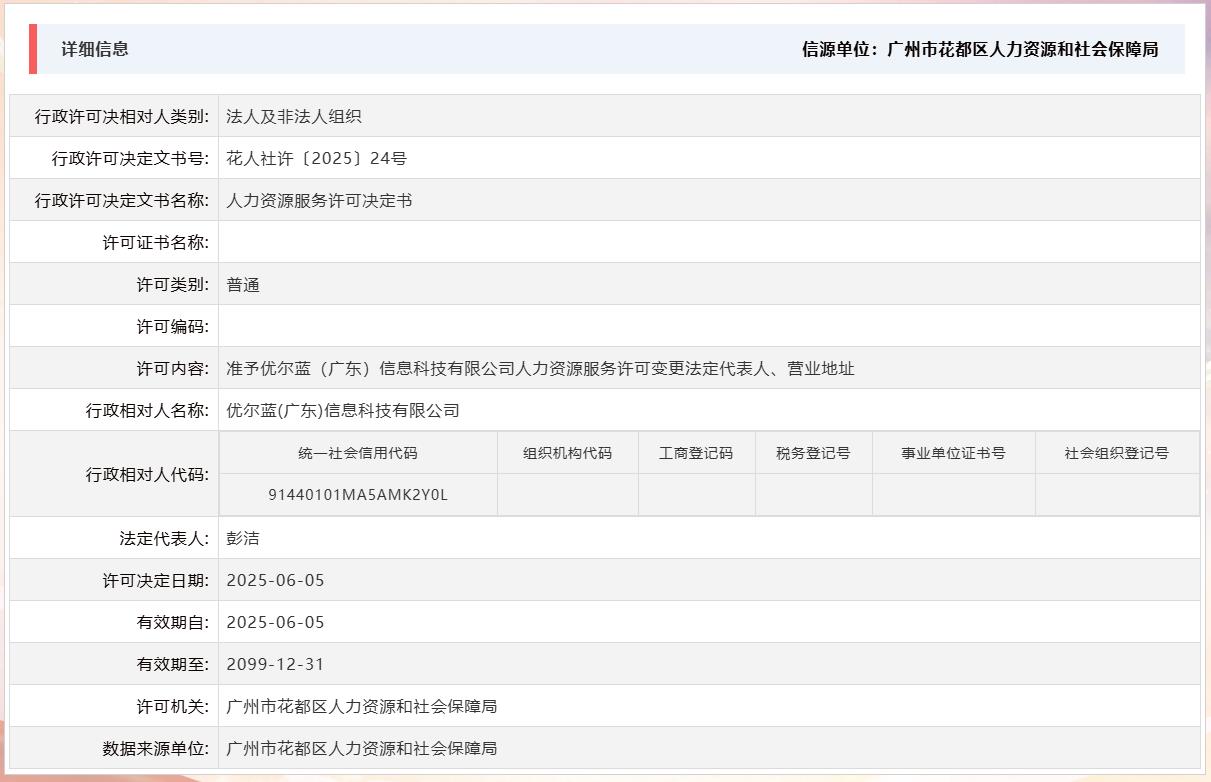The image size is (1211, 782).
Task: Click the 税务登记号 column header
Action: 814,452
